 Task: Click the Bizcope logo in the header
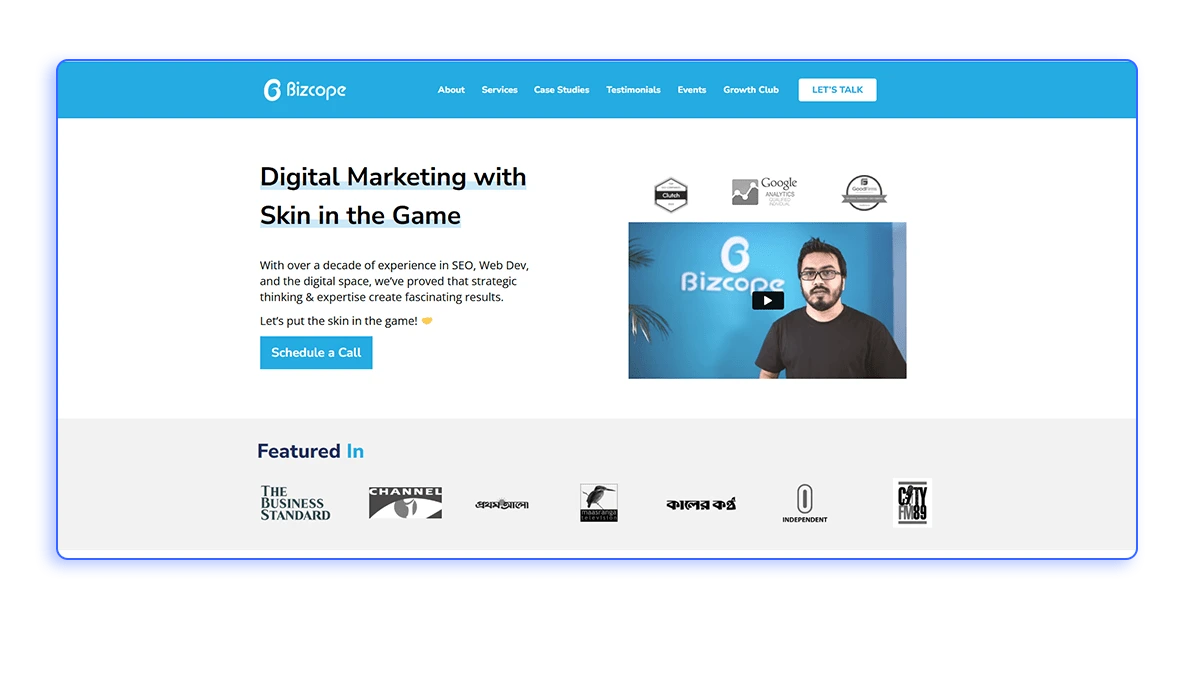(305, 90)
